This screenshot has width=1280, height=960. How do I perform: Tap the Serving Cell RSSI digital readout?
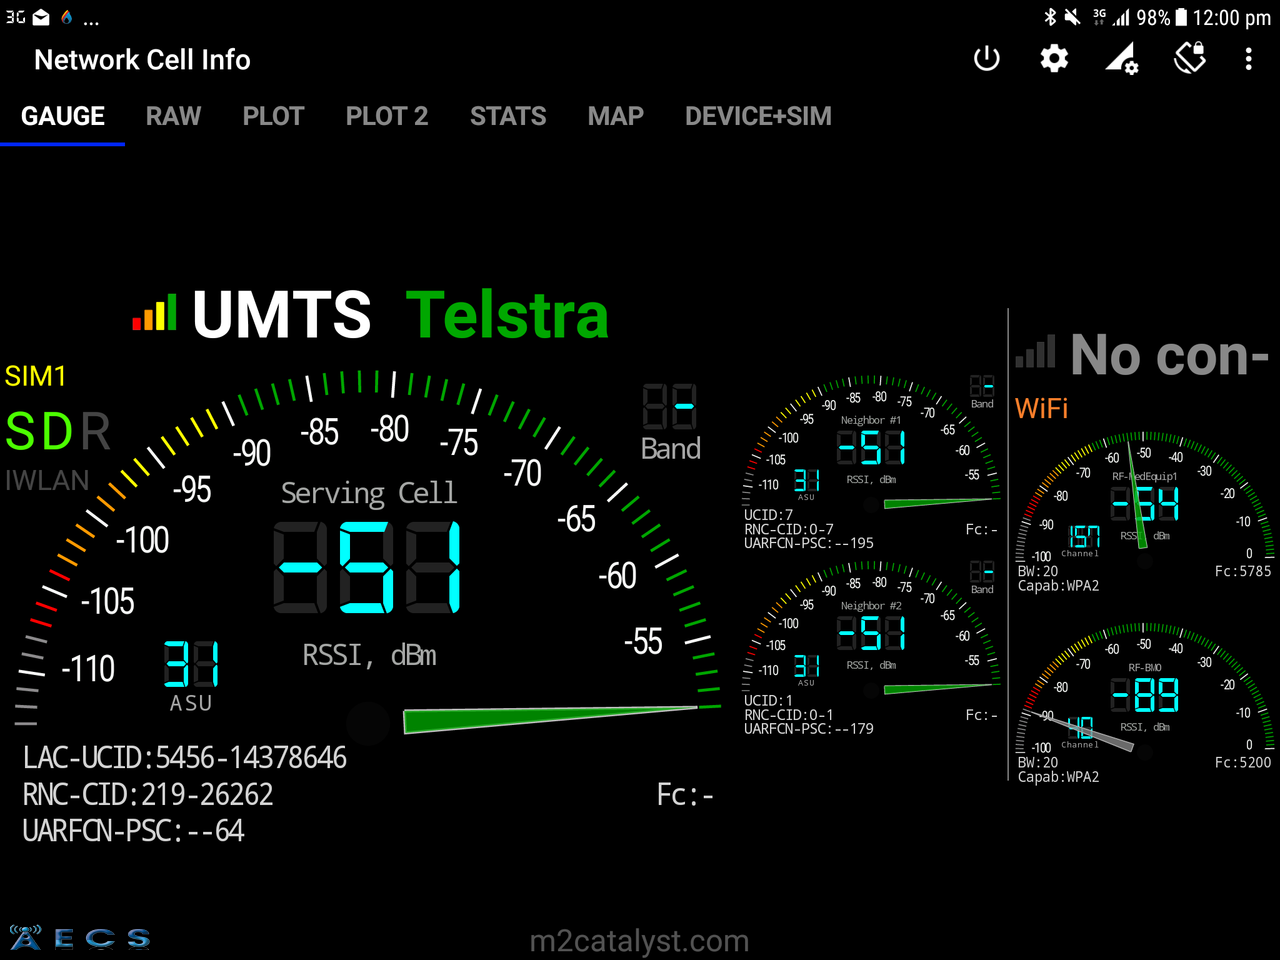pyautogui.click(x=368, y=566)
